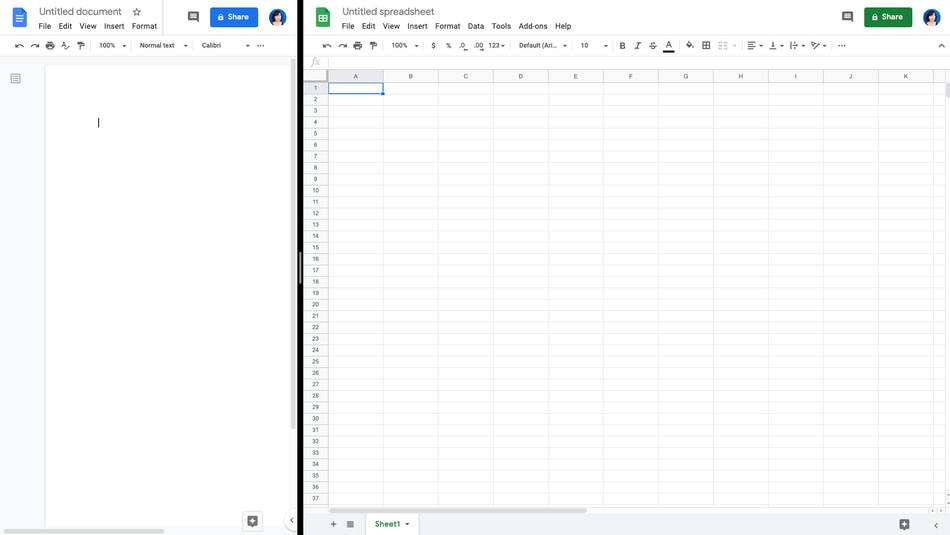Toggle strikethrough in Sheets

[653, 45]
